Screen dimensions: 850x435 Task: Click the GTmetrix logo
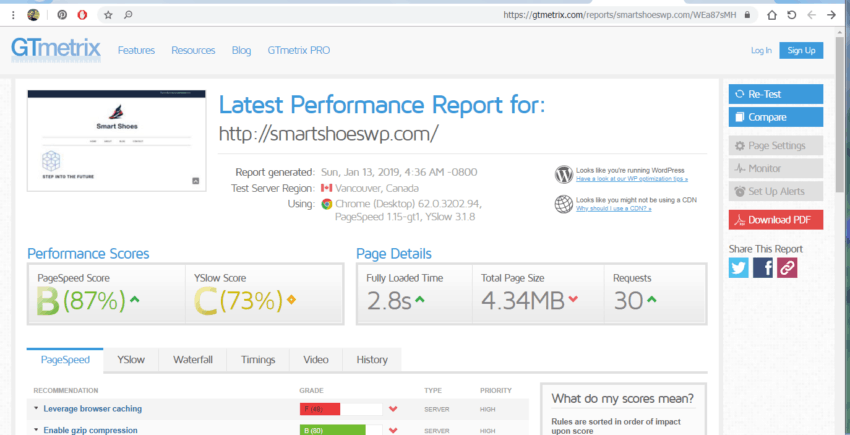pos(56,50)
